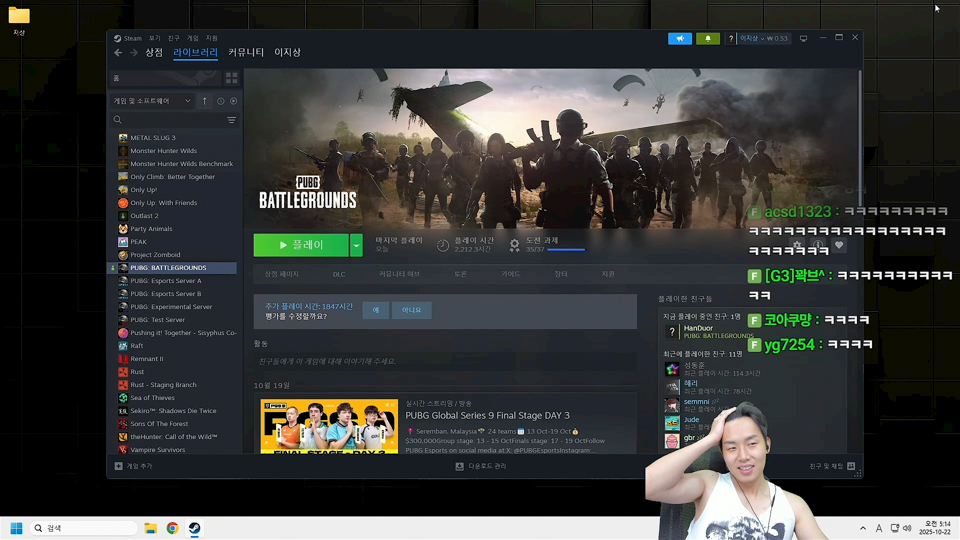Expand the 이지상 account menu
960x540 pixels.
[x=763, y=38]
